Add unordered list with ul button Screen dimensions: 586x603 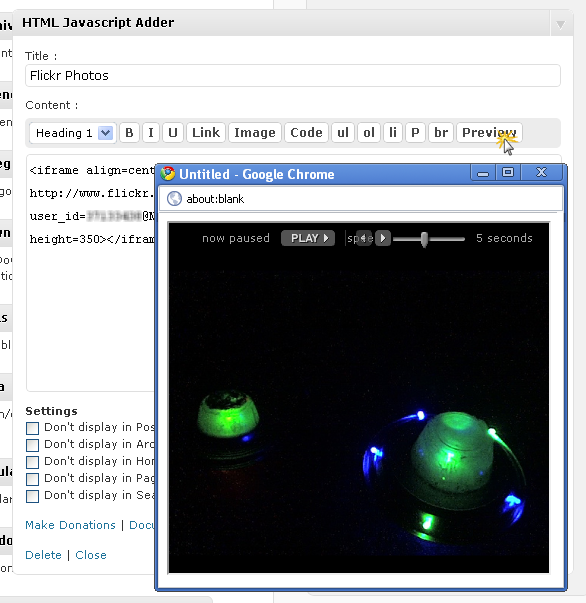click(x=343, y=133)
